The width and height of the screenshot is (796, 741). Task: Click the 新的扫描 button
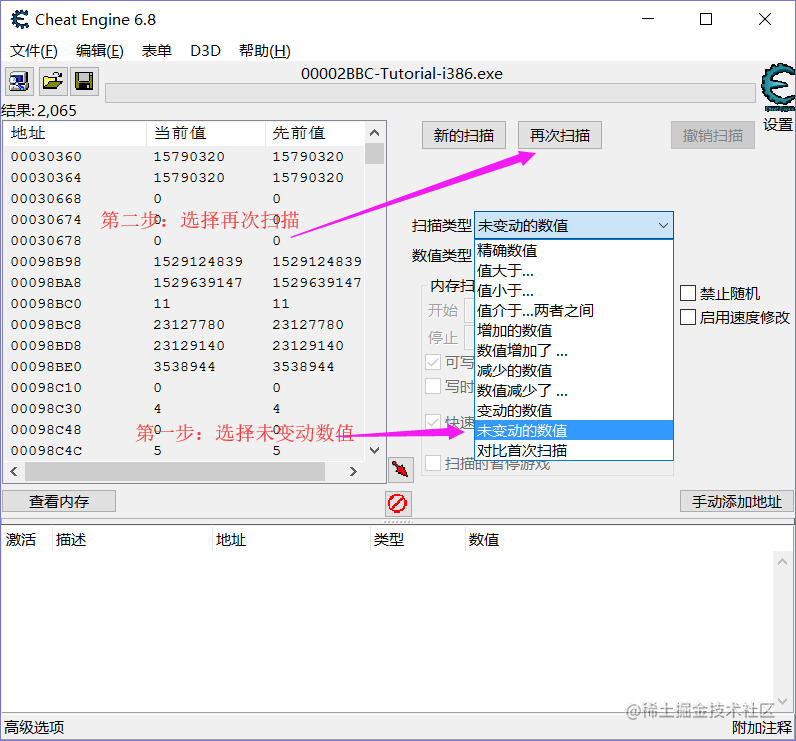(x=463, y=135)
